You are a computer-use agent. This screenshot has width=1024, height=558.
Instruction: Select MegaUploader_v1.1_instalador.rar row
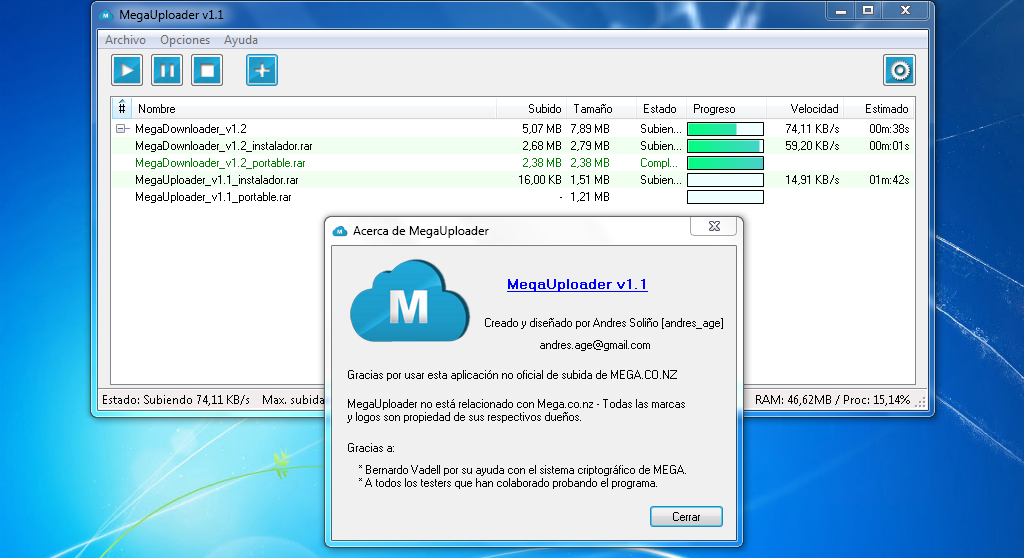(513, 180)
